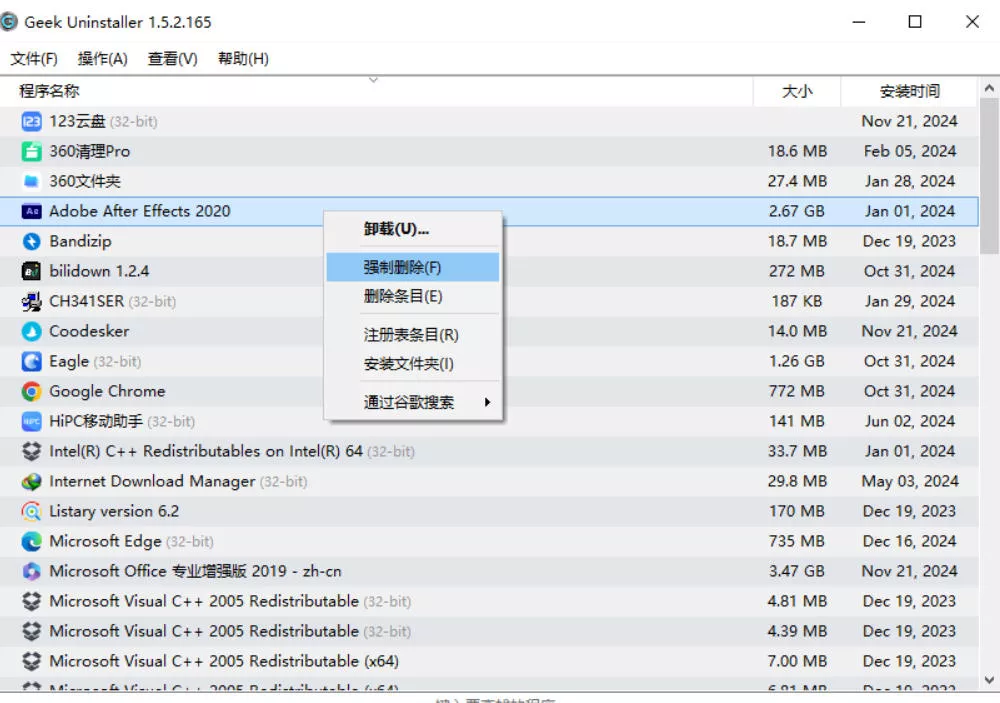Click icon of Visual C++ 2005 Redistributable (x64) 7.00 MB
The width and height of the screenshot is (1000, 703).
31,661
